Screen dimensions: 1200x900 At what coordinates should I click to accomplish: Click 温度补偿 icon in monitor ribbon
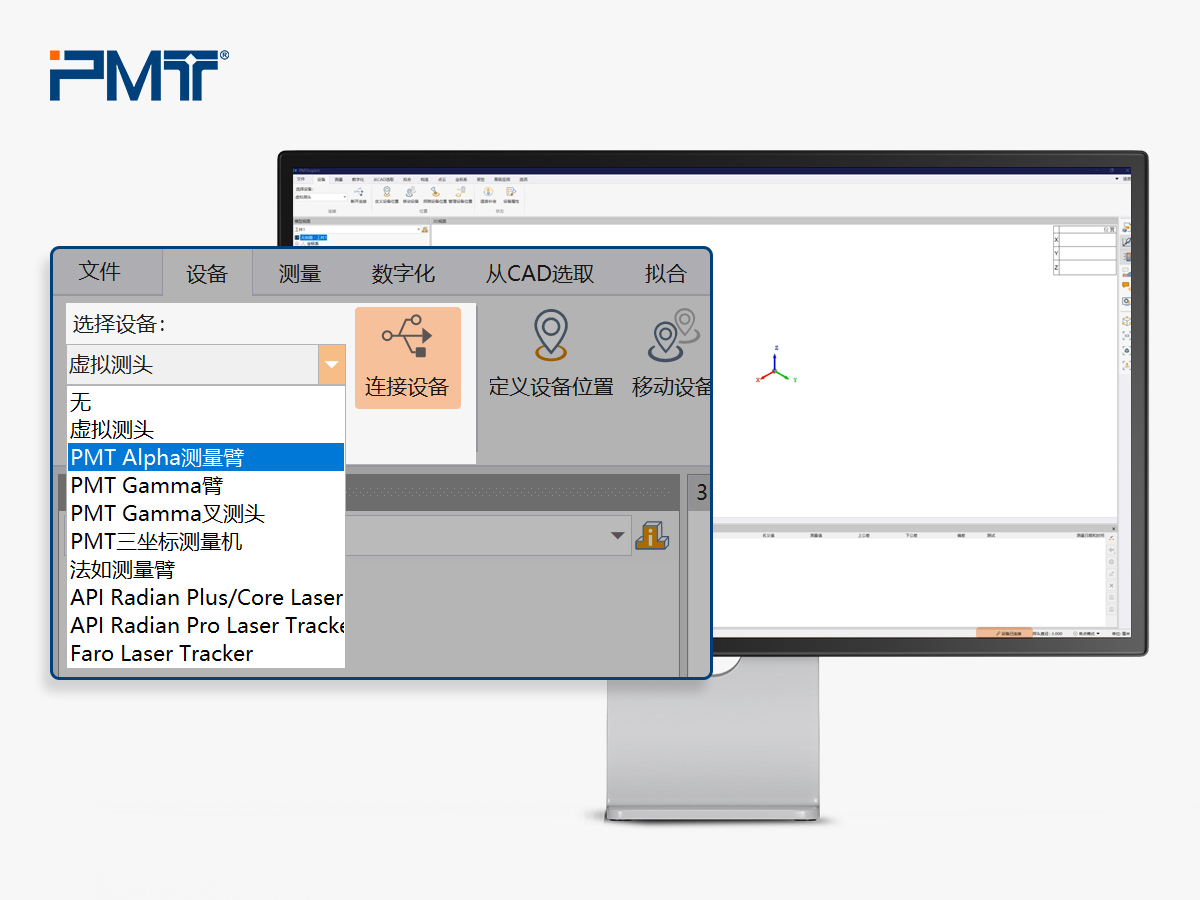pyautogui.click(x=488, y=191)
